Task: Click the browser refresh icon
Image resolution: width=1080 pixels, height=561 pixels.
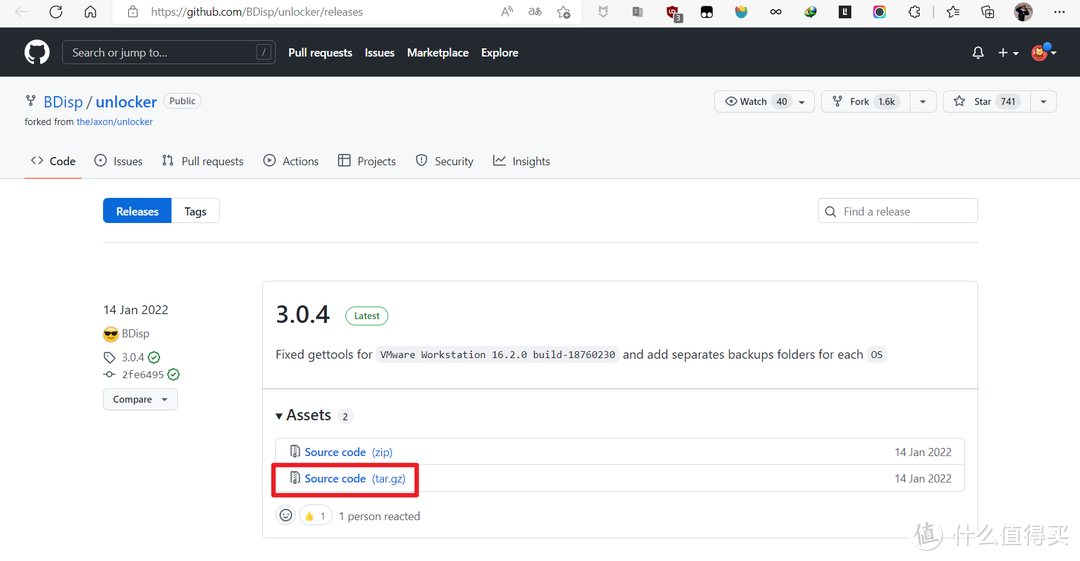Action: [x=56, y=12]
